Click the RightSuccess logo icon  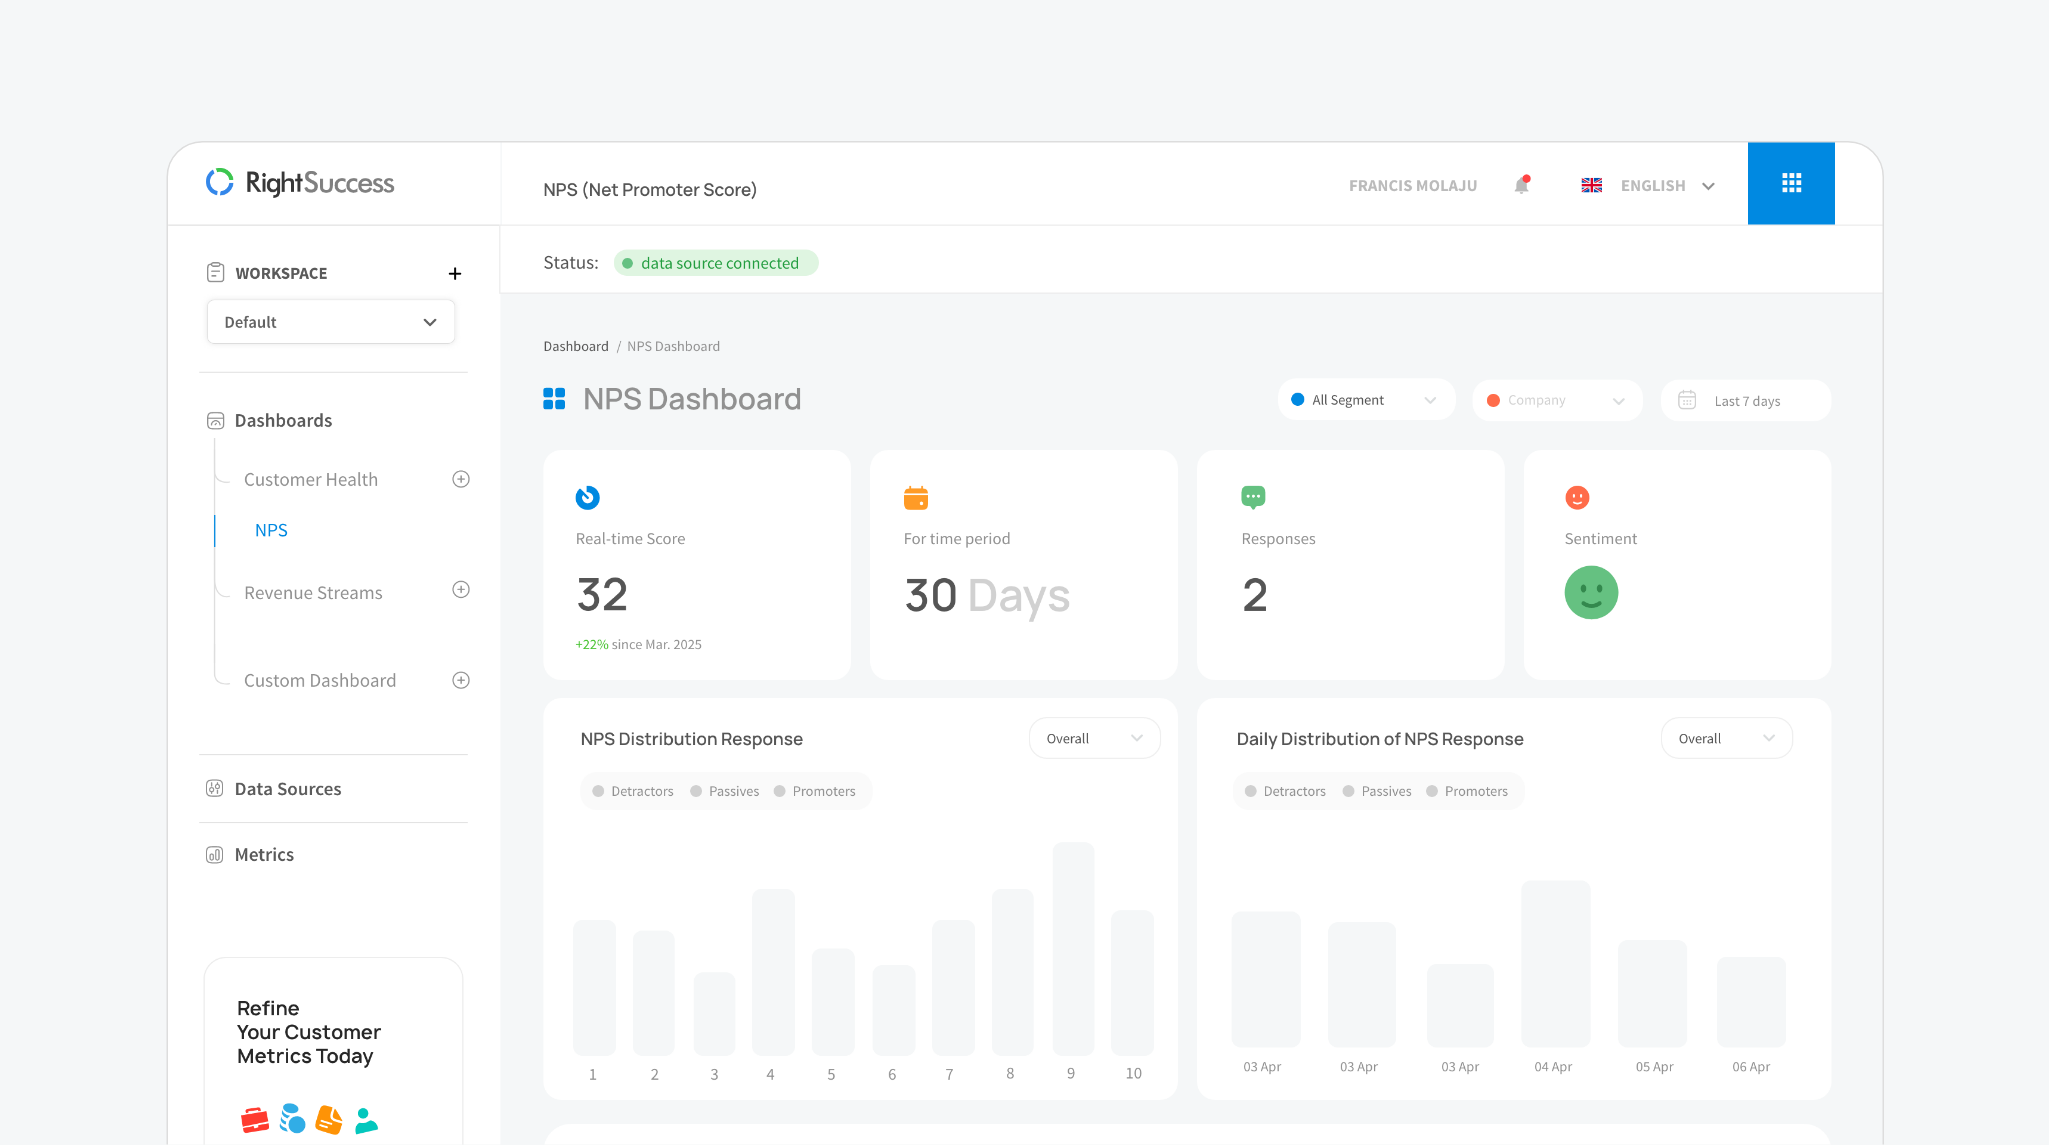(219, 183)
